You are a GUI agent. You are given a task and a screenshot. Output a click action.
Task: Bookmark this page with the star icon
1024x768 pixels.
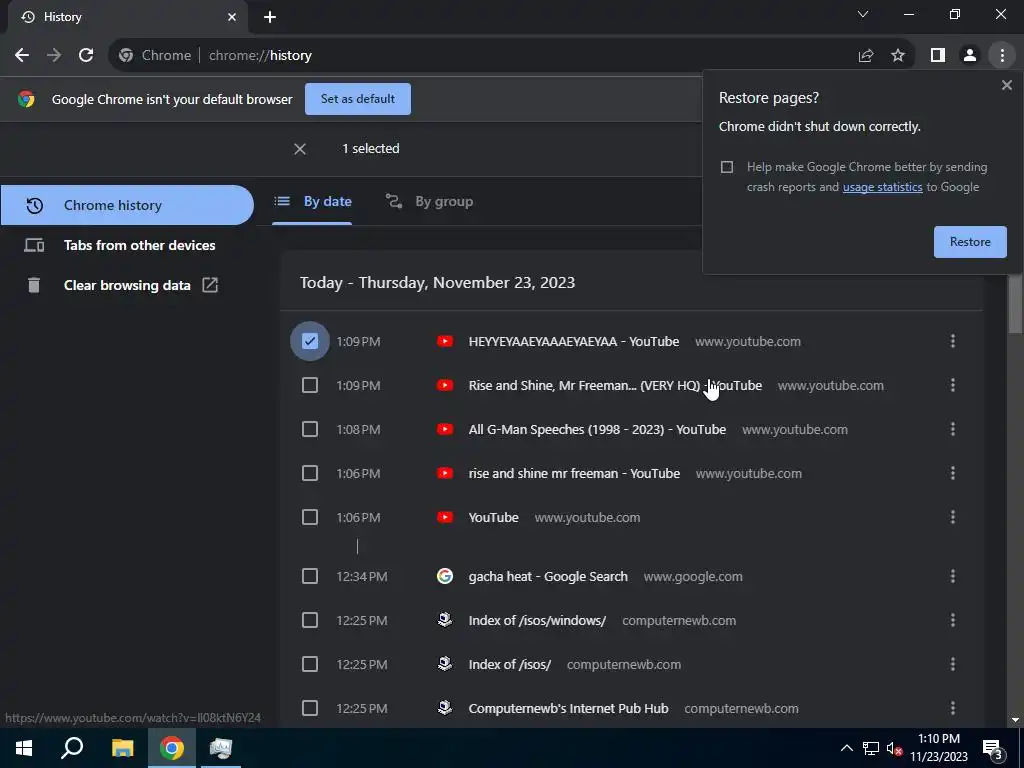[x=898, y=56]
